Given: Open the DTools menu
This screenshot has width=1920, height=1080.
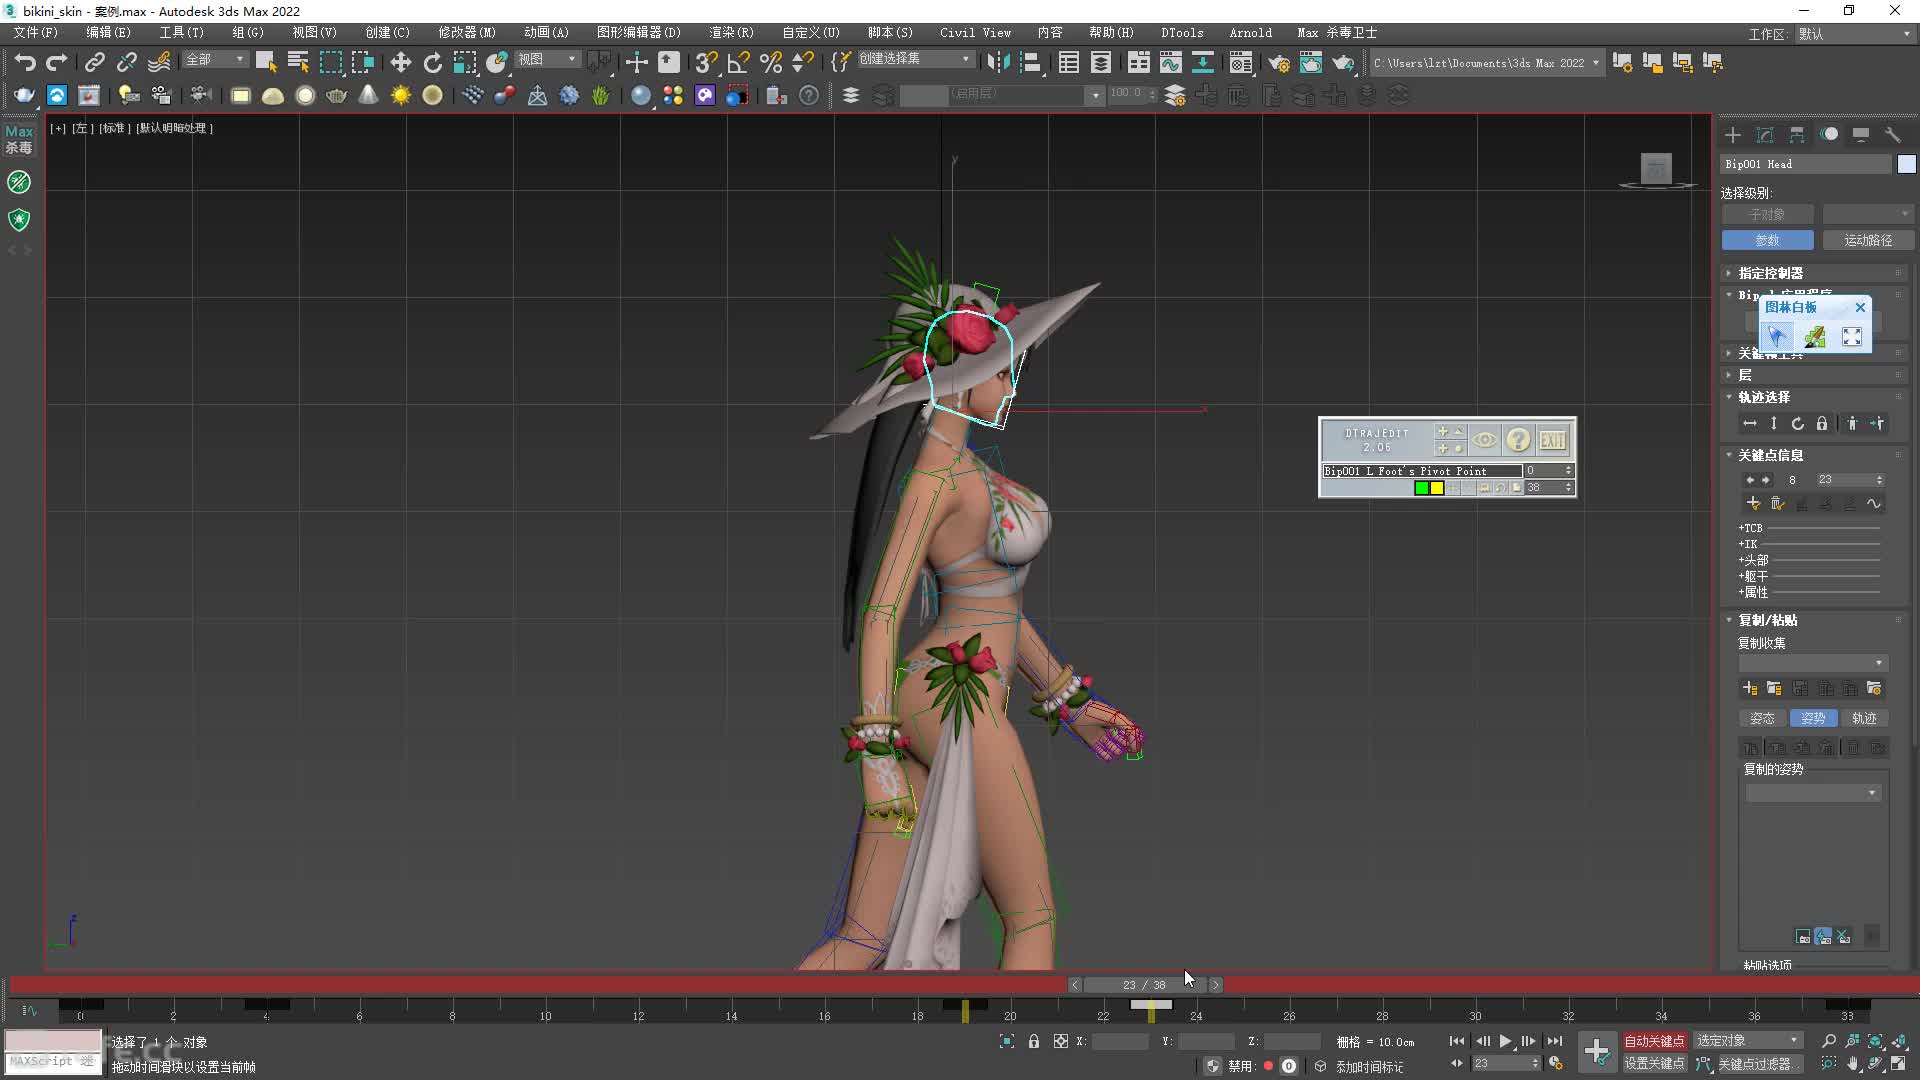Looking at the screenshot, I should (1182, 33).
